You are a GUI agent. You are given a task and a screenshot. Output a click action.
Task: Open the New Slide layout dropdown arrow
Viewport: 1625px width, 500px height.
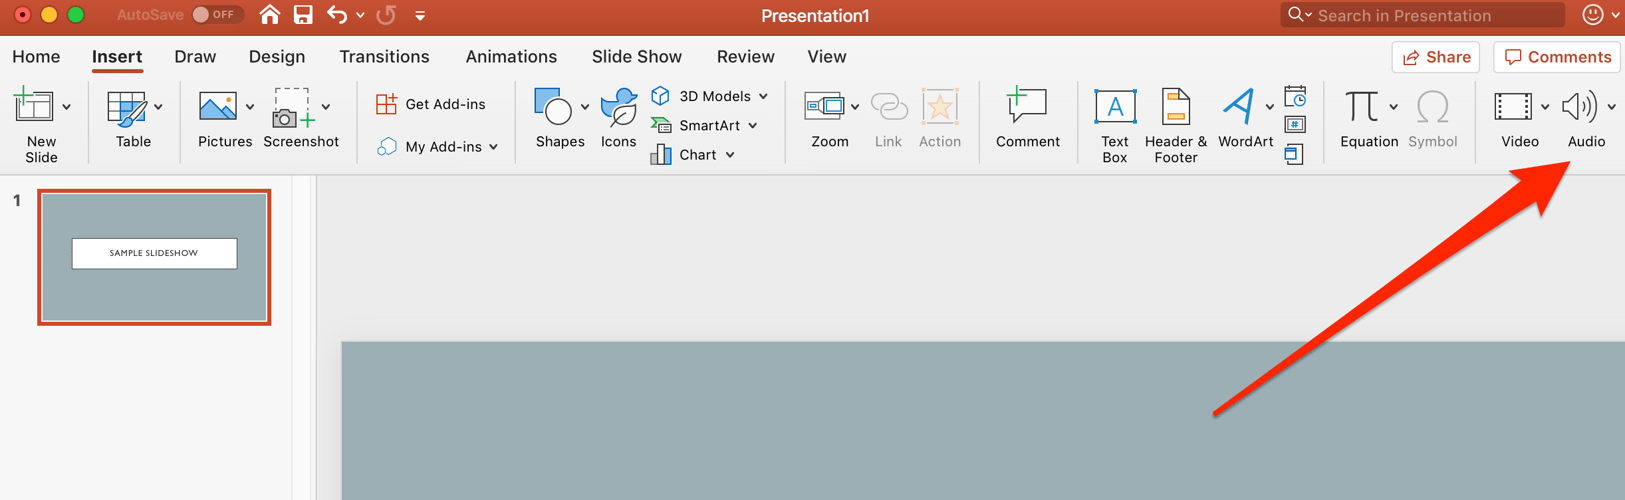67,107
